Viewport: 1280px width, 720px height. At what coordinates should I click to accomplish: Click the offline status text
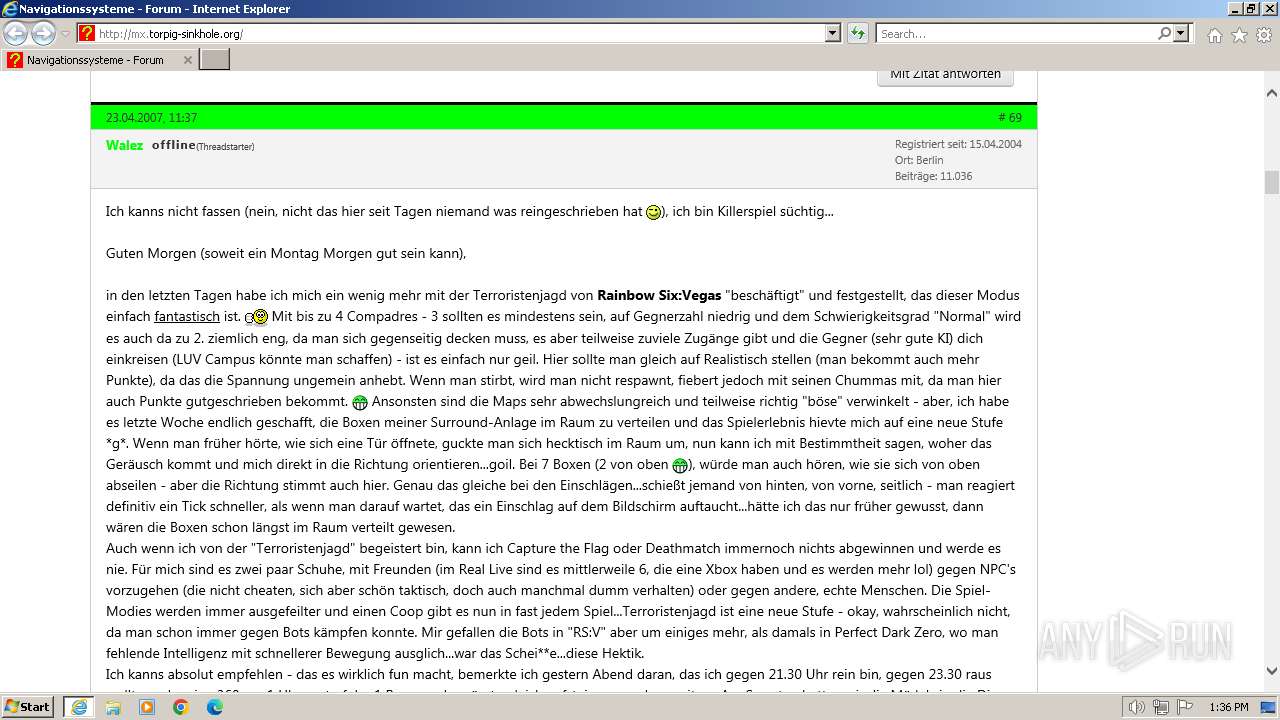pos(174,145)
